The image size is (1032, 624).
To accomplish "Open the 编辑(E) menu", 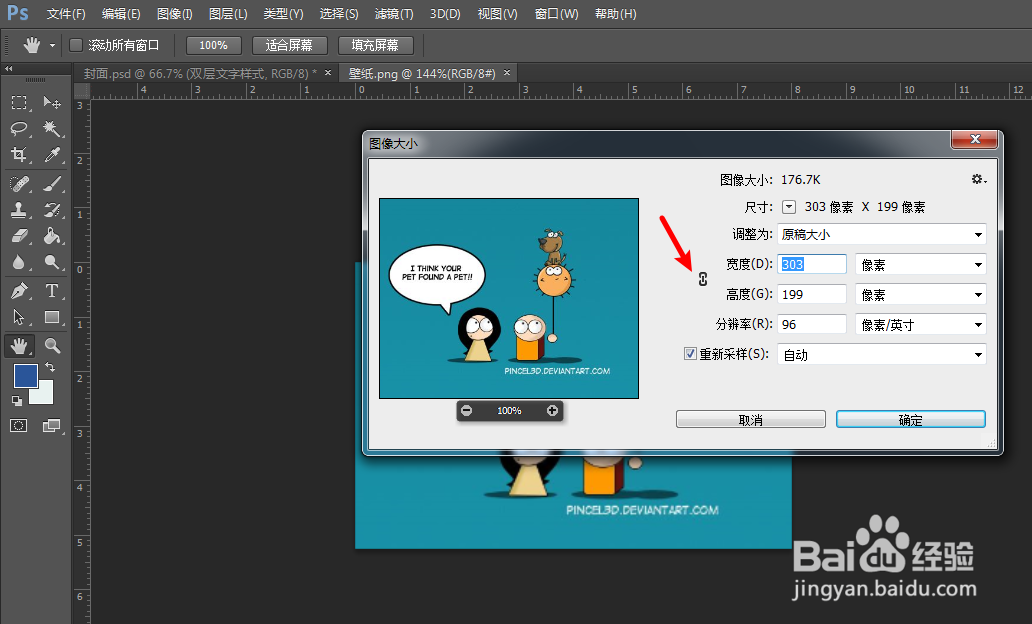I will 121,14.
